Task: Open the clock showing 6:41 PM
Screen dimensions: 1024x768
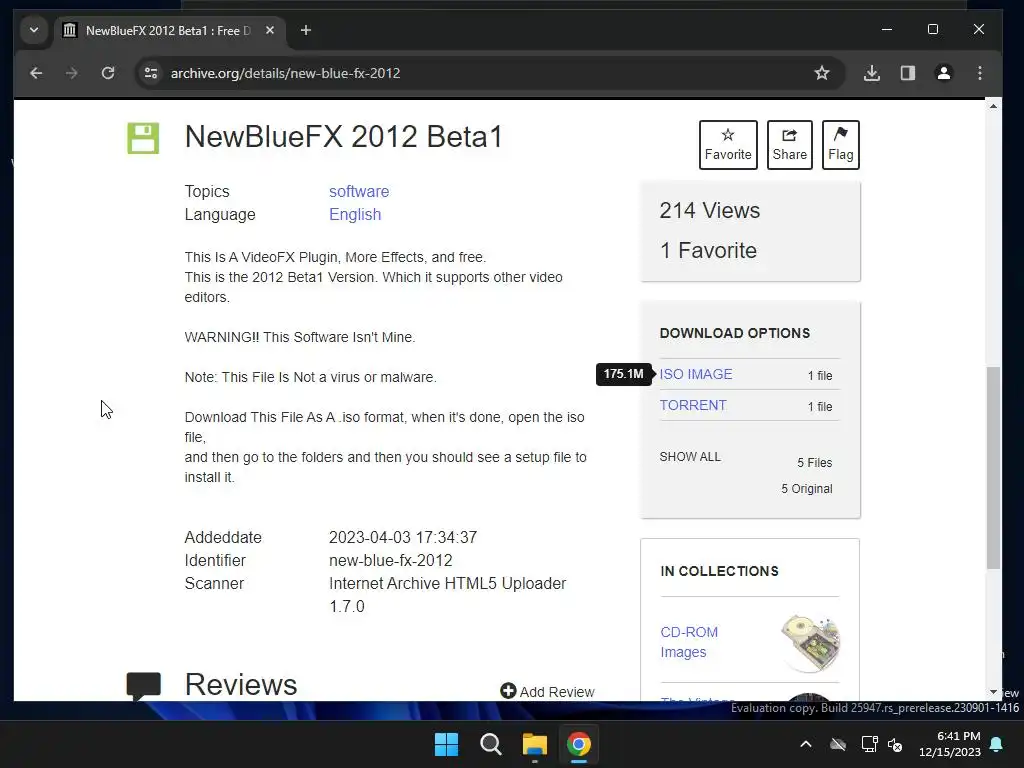Action: click(x=950, y=744)
